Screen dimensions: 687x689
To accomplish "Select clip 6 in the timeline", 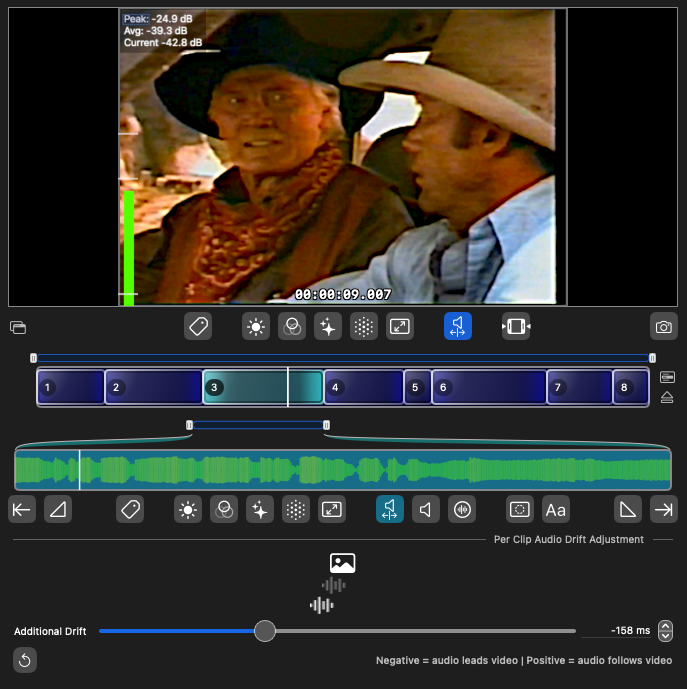I will tap(489, 387).
